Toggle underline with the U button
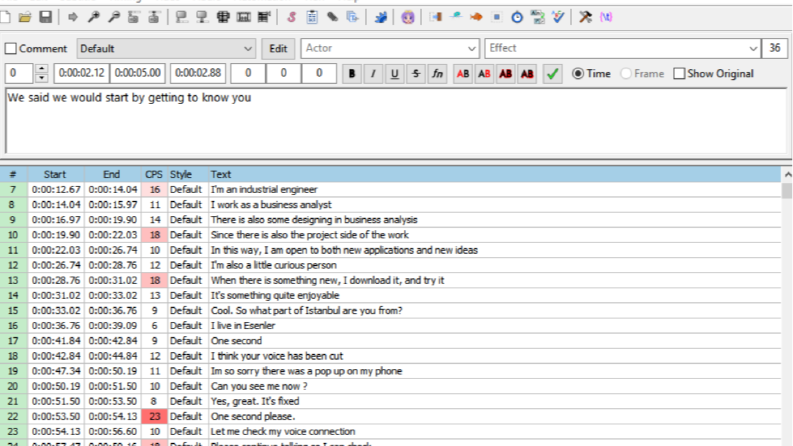The width and height of the screenshot is (793, 446). (x=394, y=74)
